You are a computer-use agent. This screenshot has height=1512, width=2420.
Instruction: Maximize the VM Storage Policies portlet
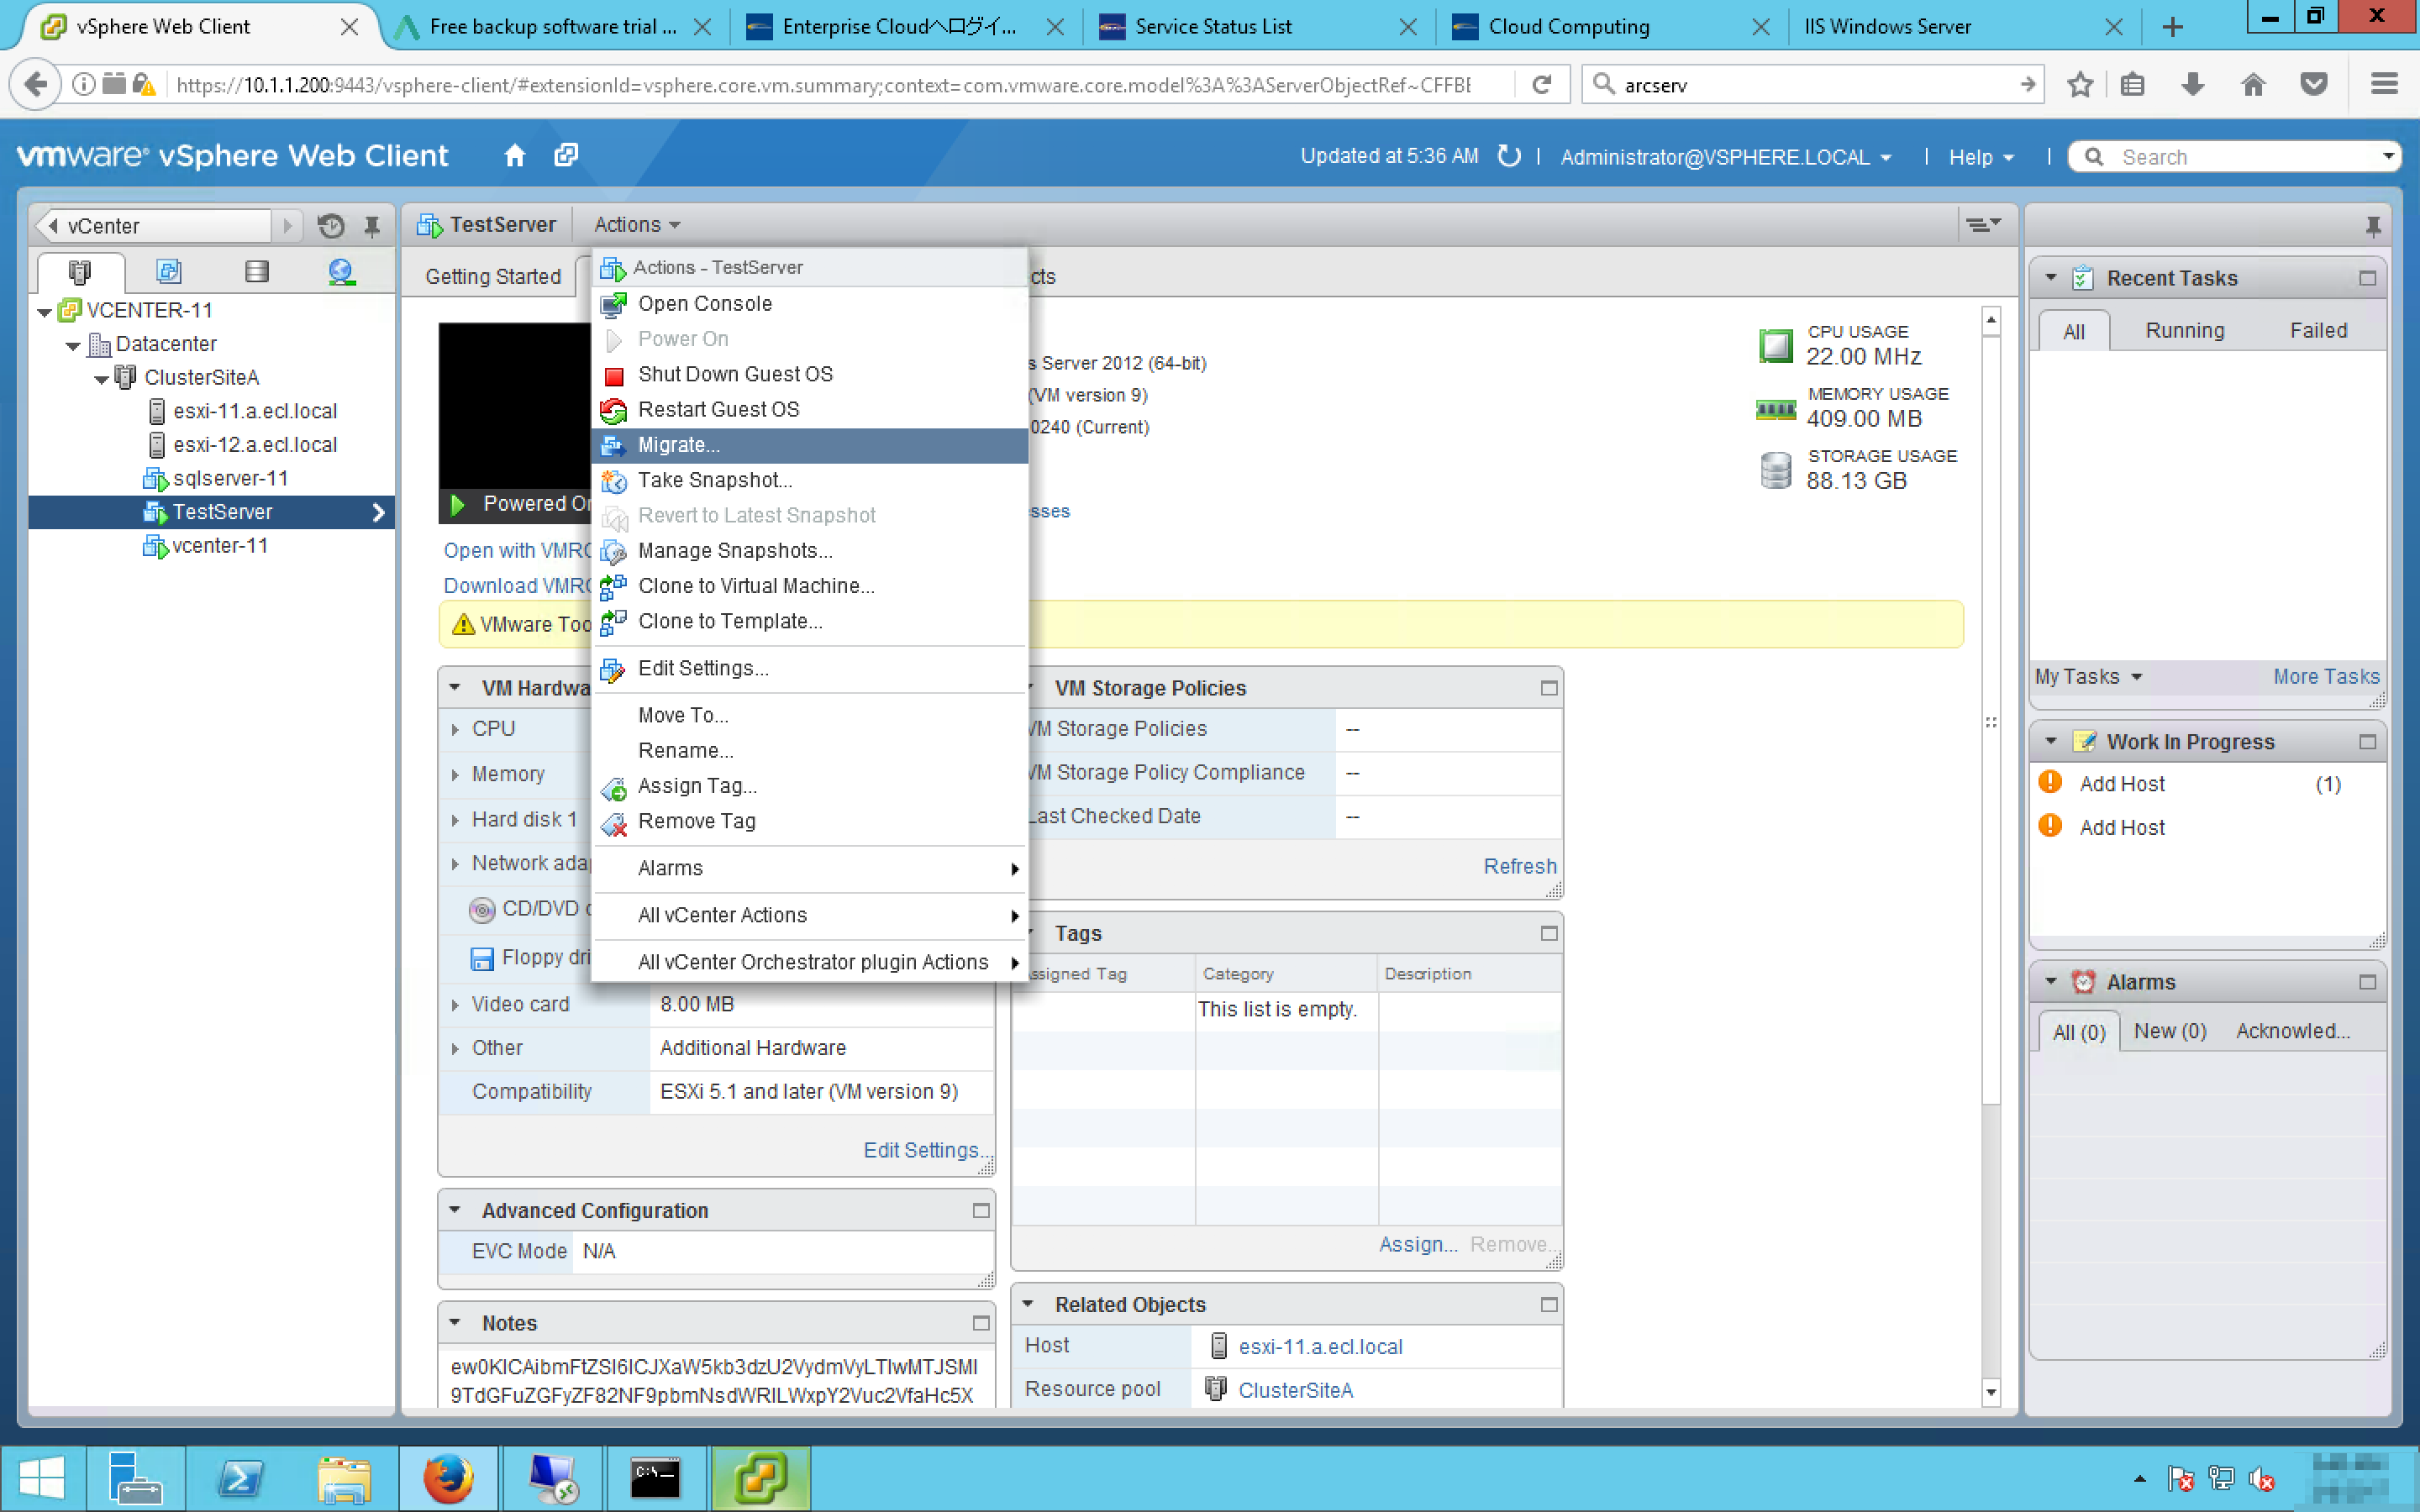[1549, 688]
